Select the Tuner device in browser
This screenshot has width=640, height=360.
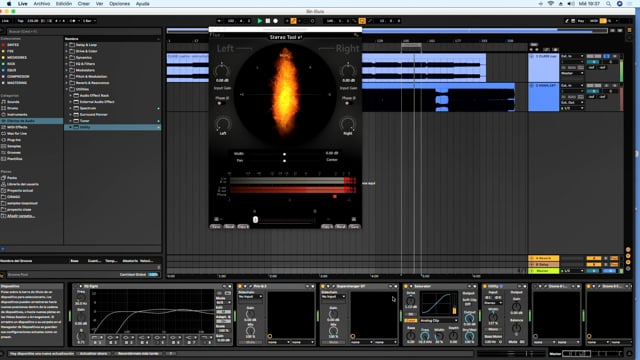point(84,121)
